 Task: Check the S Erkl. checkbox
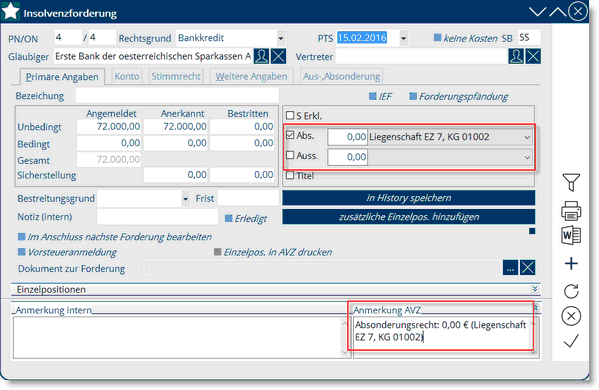tap(290, 115)
